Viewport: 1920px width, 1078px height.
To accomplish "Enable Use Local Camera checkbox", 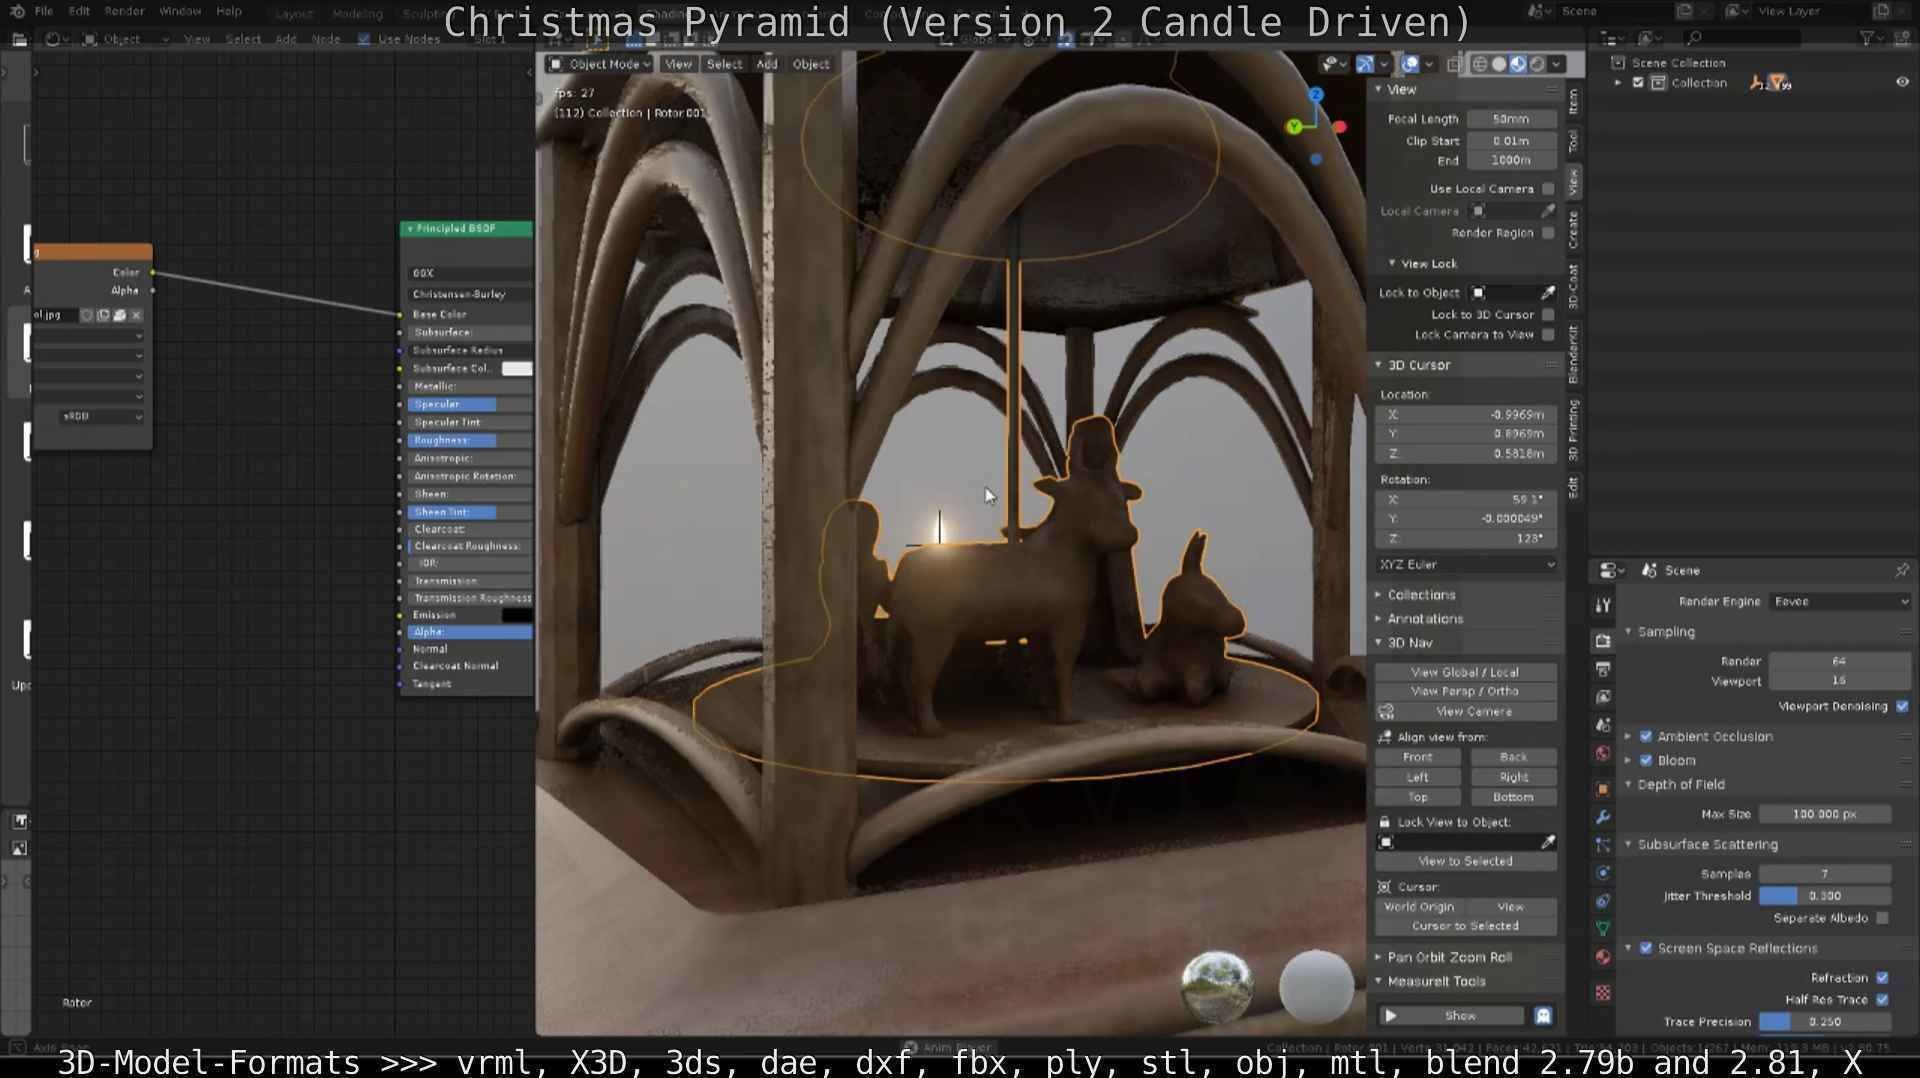I will (1548, 189).
